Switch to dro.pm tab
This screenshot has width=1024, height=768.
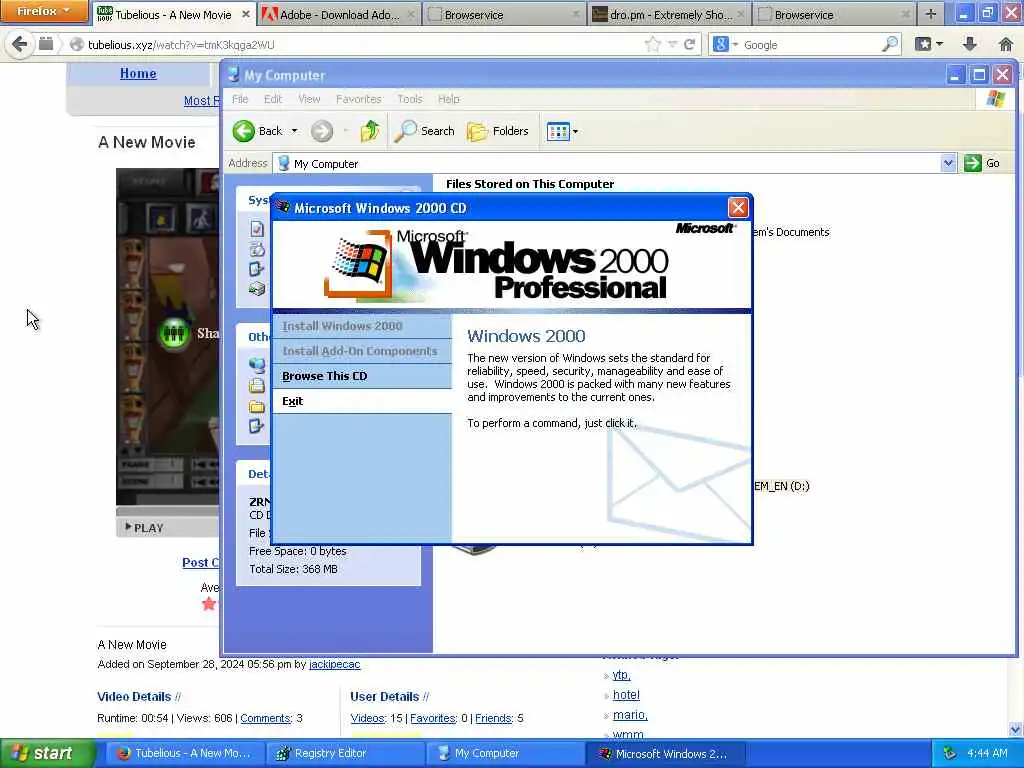point(669,14)
